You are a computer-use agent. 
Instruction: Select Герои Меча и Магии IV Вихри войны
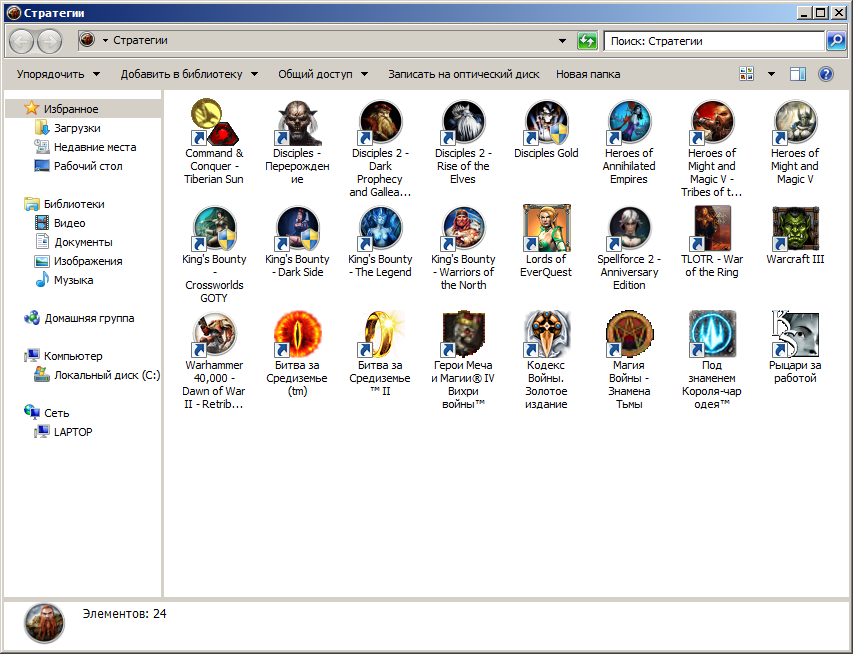[x=463, y=335]
